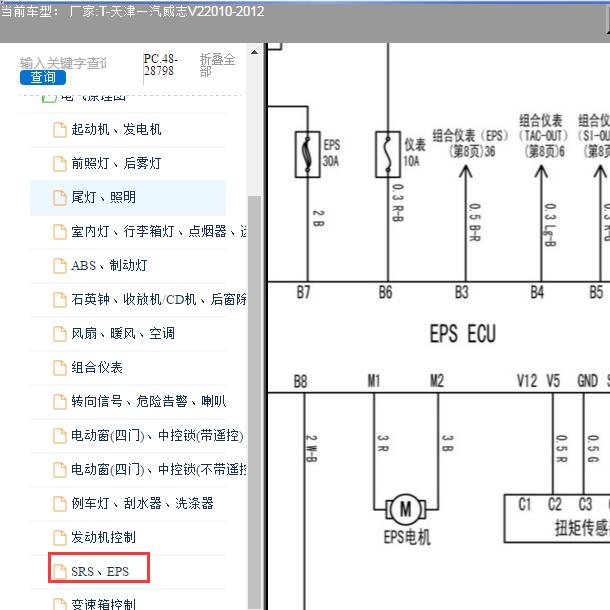Open 电动窗(四门)、中控锁(带遥控) entry
610x610 pixels.
pos(157,435)
